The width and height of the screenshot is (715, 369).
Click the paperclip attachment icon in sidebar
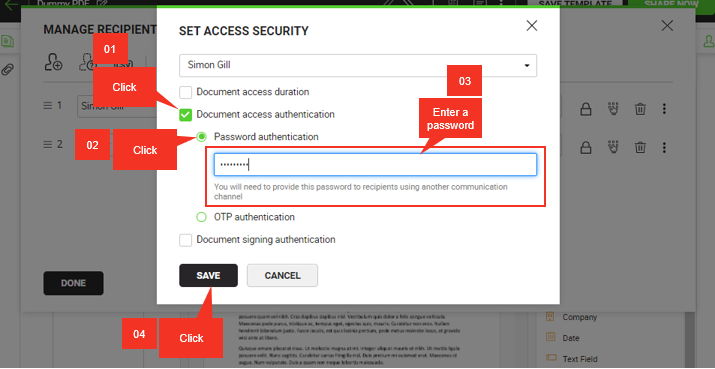click(x=8, y=69)
